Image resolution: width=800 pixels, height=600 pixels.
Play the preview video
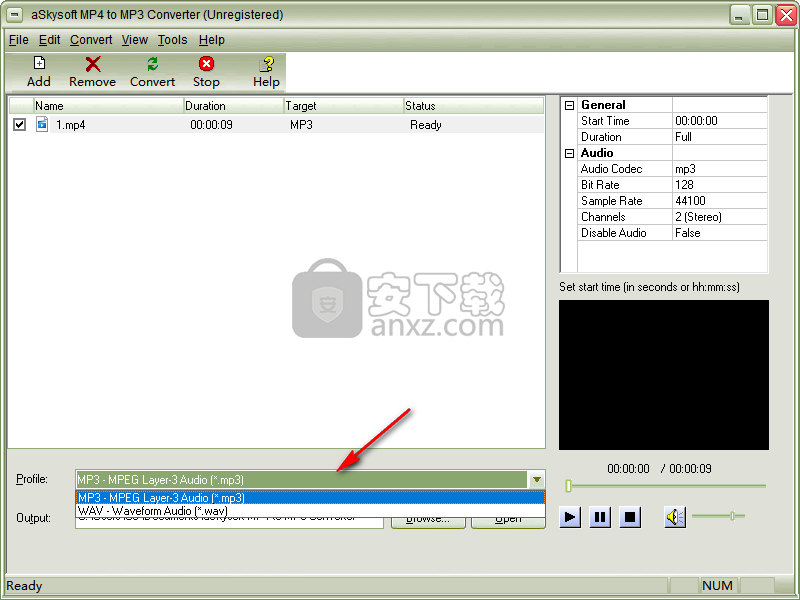[570, 517]
